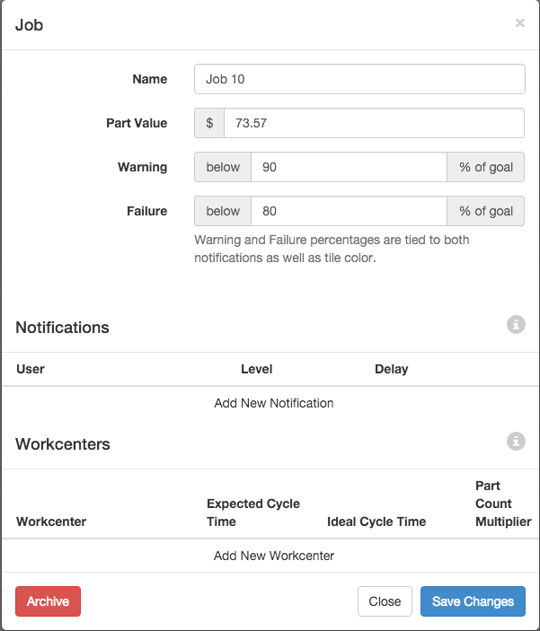Click the Failure '% of goal' addon
The height and width of the screenshot is (631, 540).
point(486,211)
